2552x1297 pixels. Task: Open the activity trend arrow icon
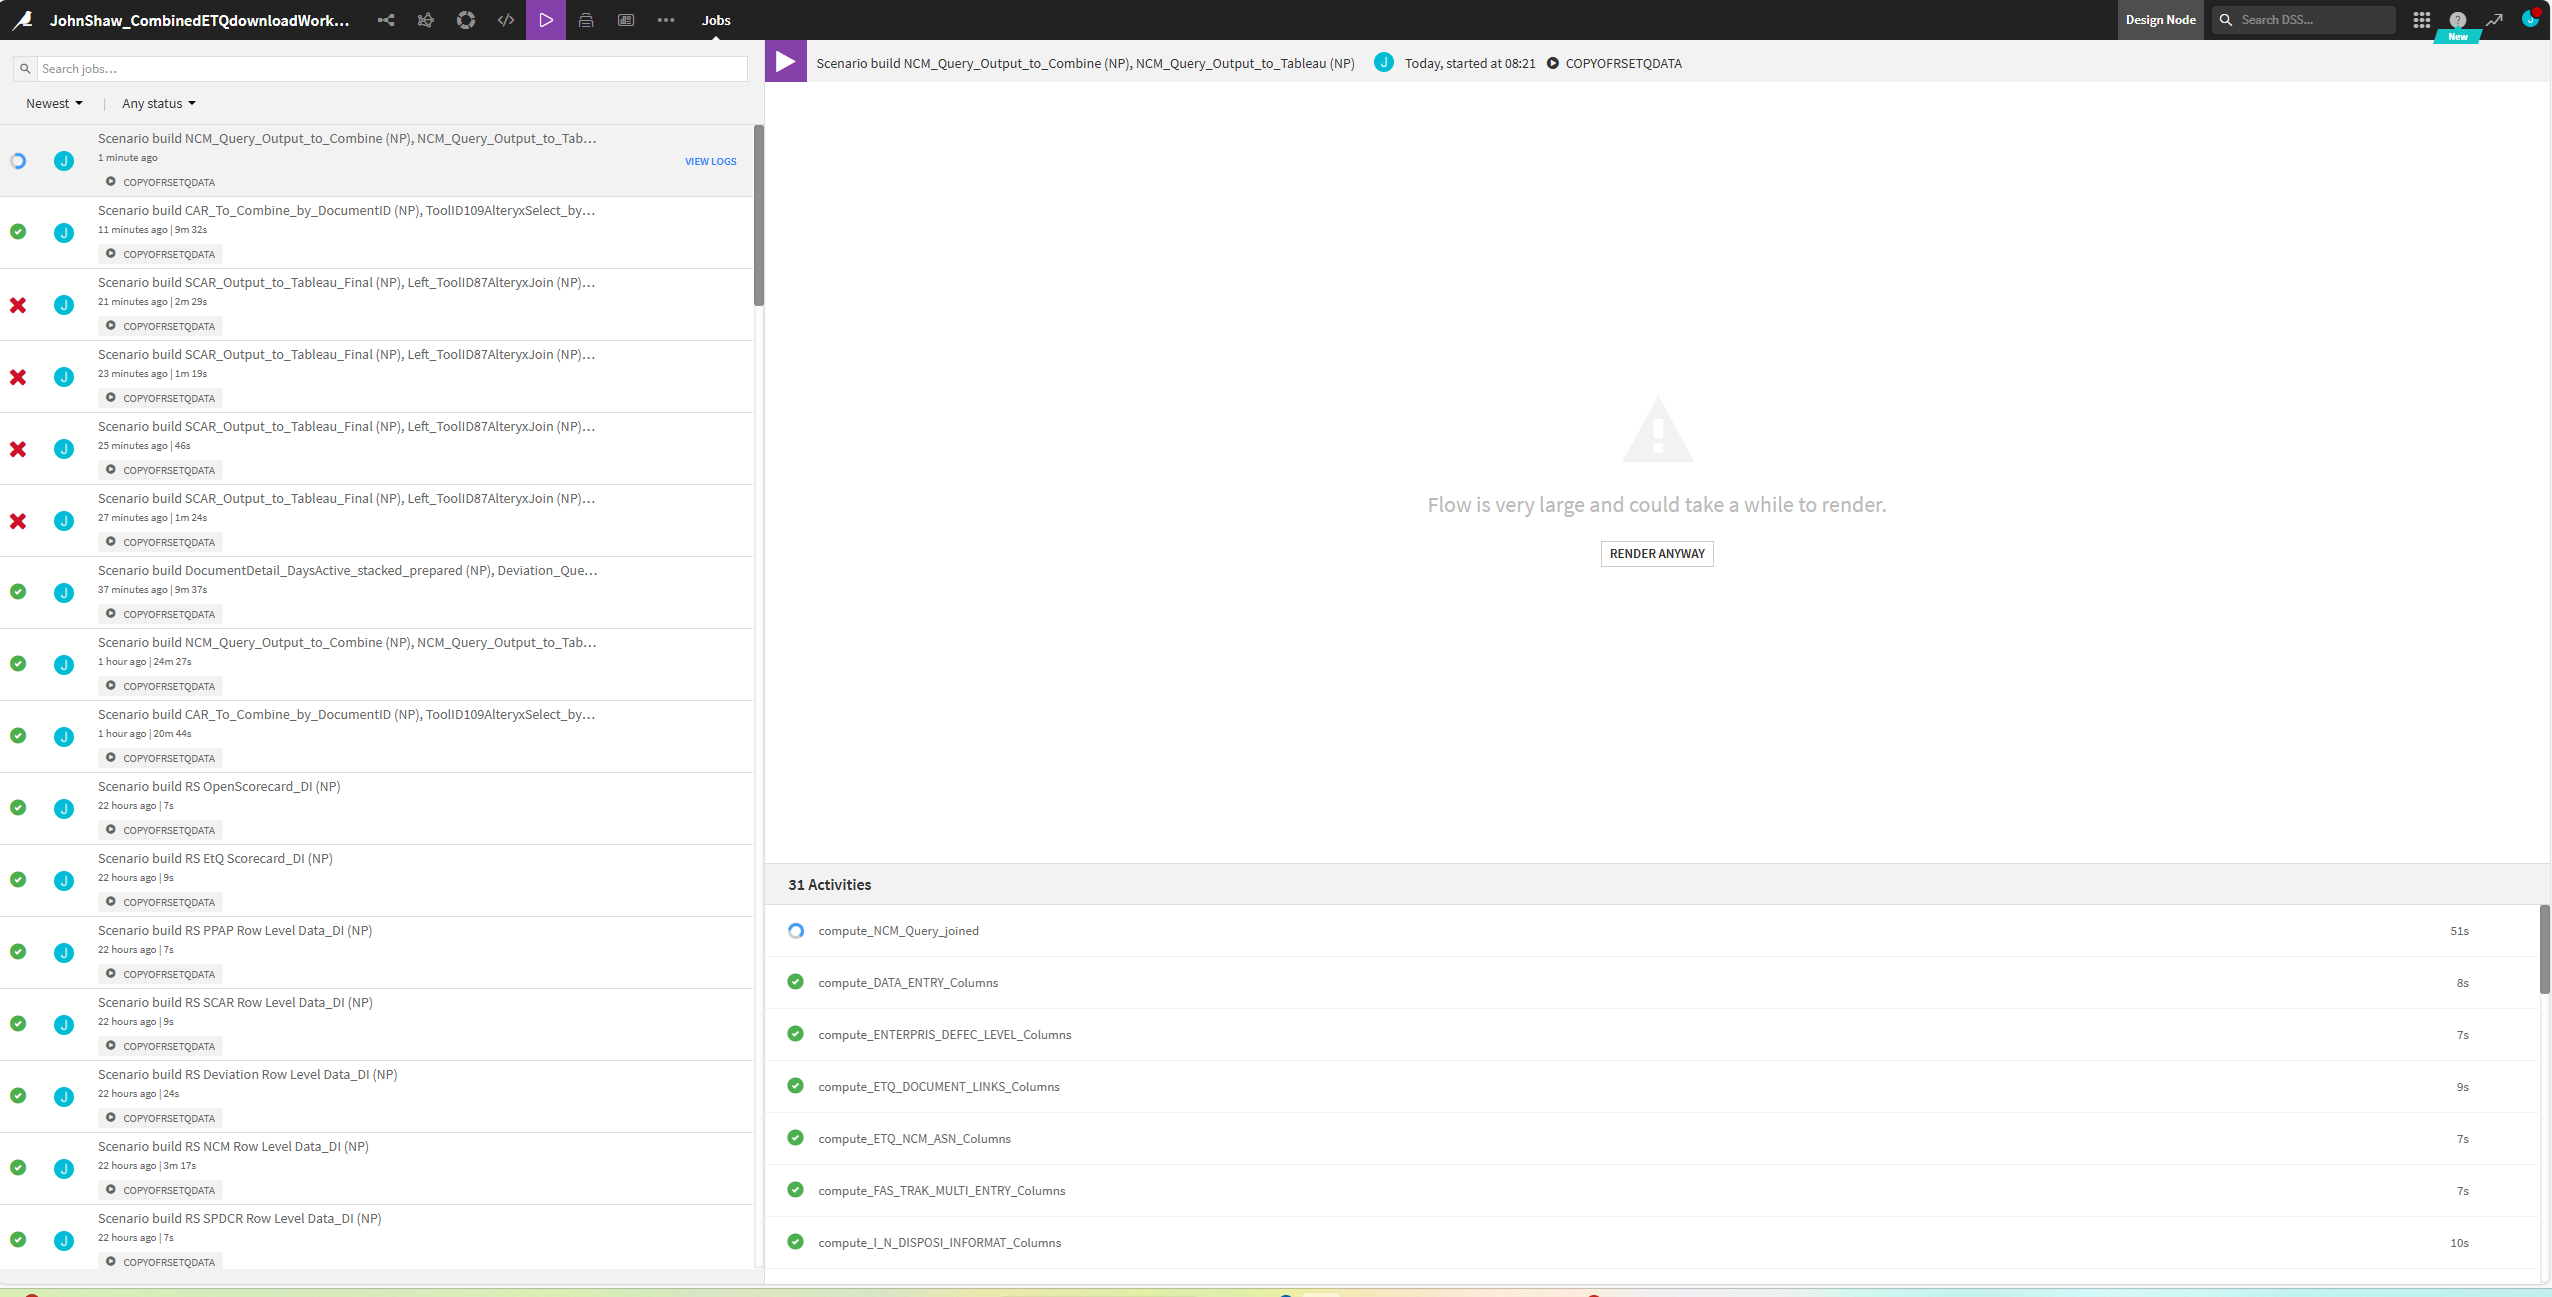click(2494, 20)
